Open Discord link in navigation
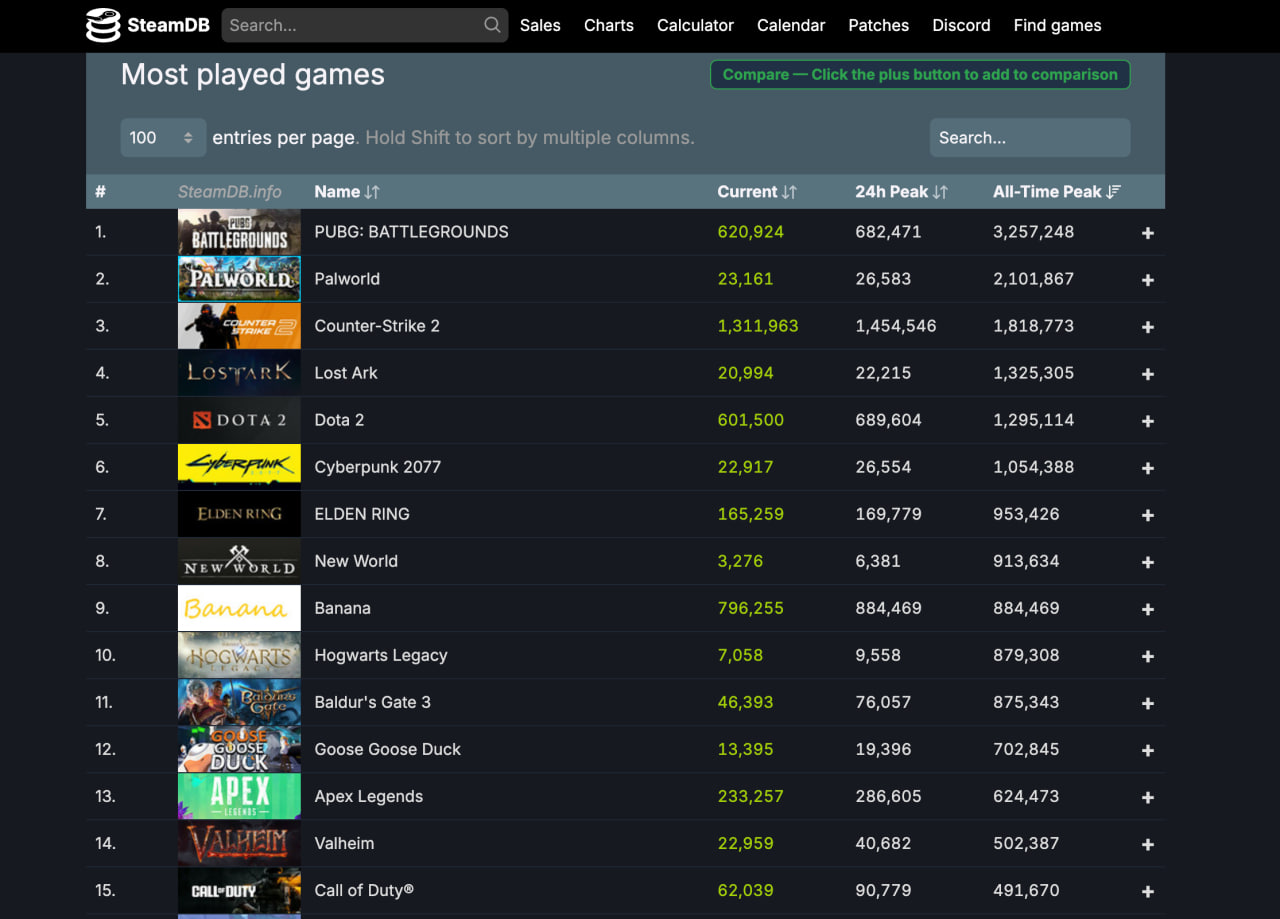The height and width of the screenshot is (919, 1280). tap(961, 25)
